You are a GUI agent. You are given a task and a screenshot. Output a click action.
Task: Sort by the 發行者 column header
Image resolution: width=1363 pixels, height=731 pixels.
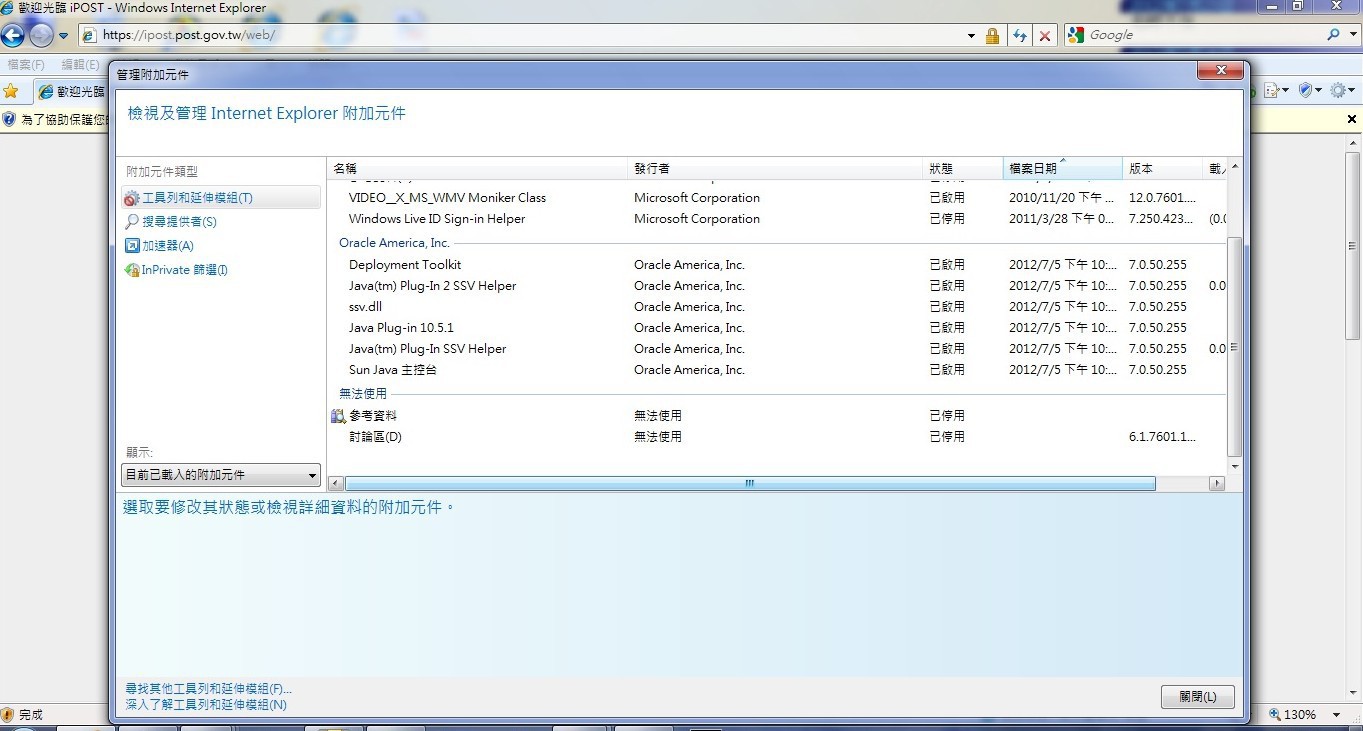click(776, 168)
